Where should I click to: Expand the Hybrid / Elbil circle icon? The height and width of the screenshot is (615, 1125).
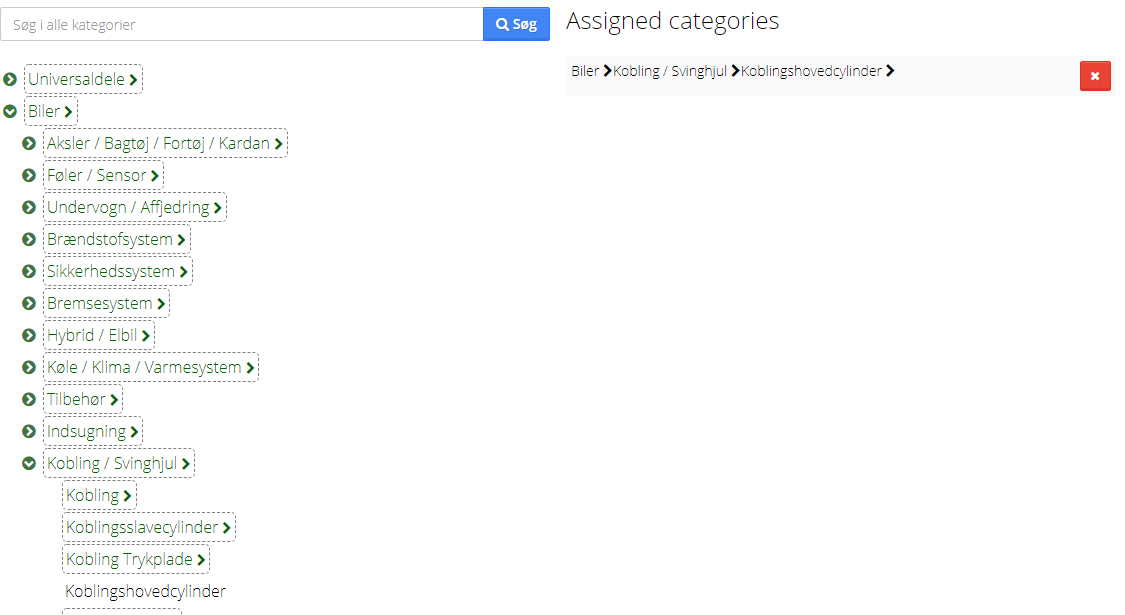coord(29,335)
